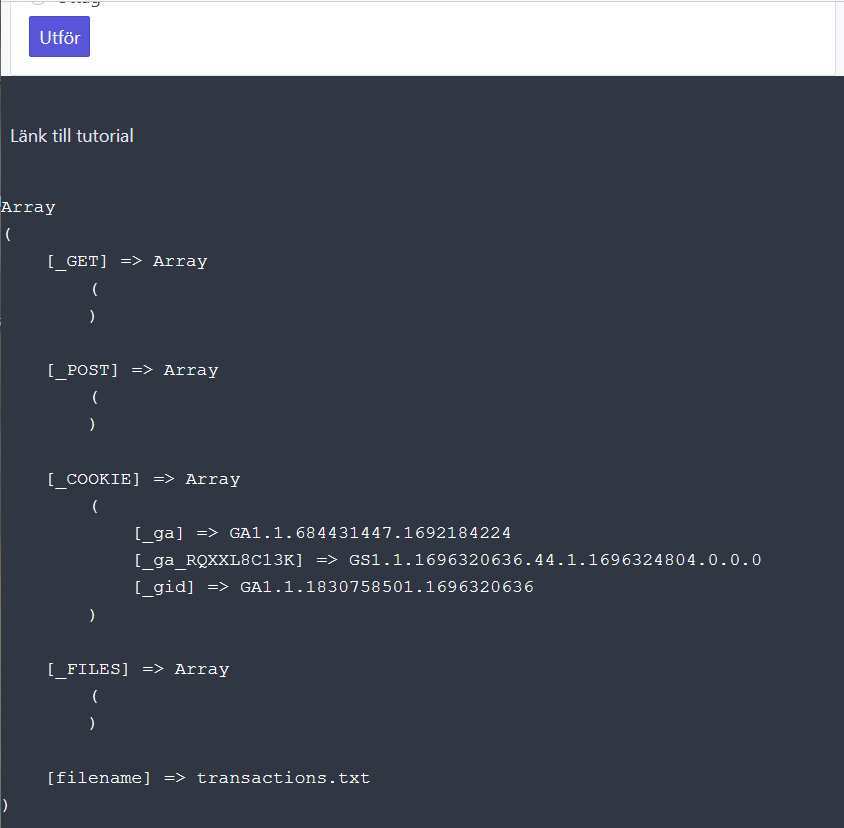Click the top-level Array heading text
This screenshot has height=828, width=844.
[x=28, y=207]
